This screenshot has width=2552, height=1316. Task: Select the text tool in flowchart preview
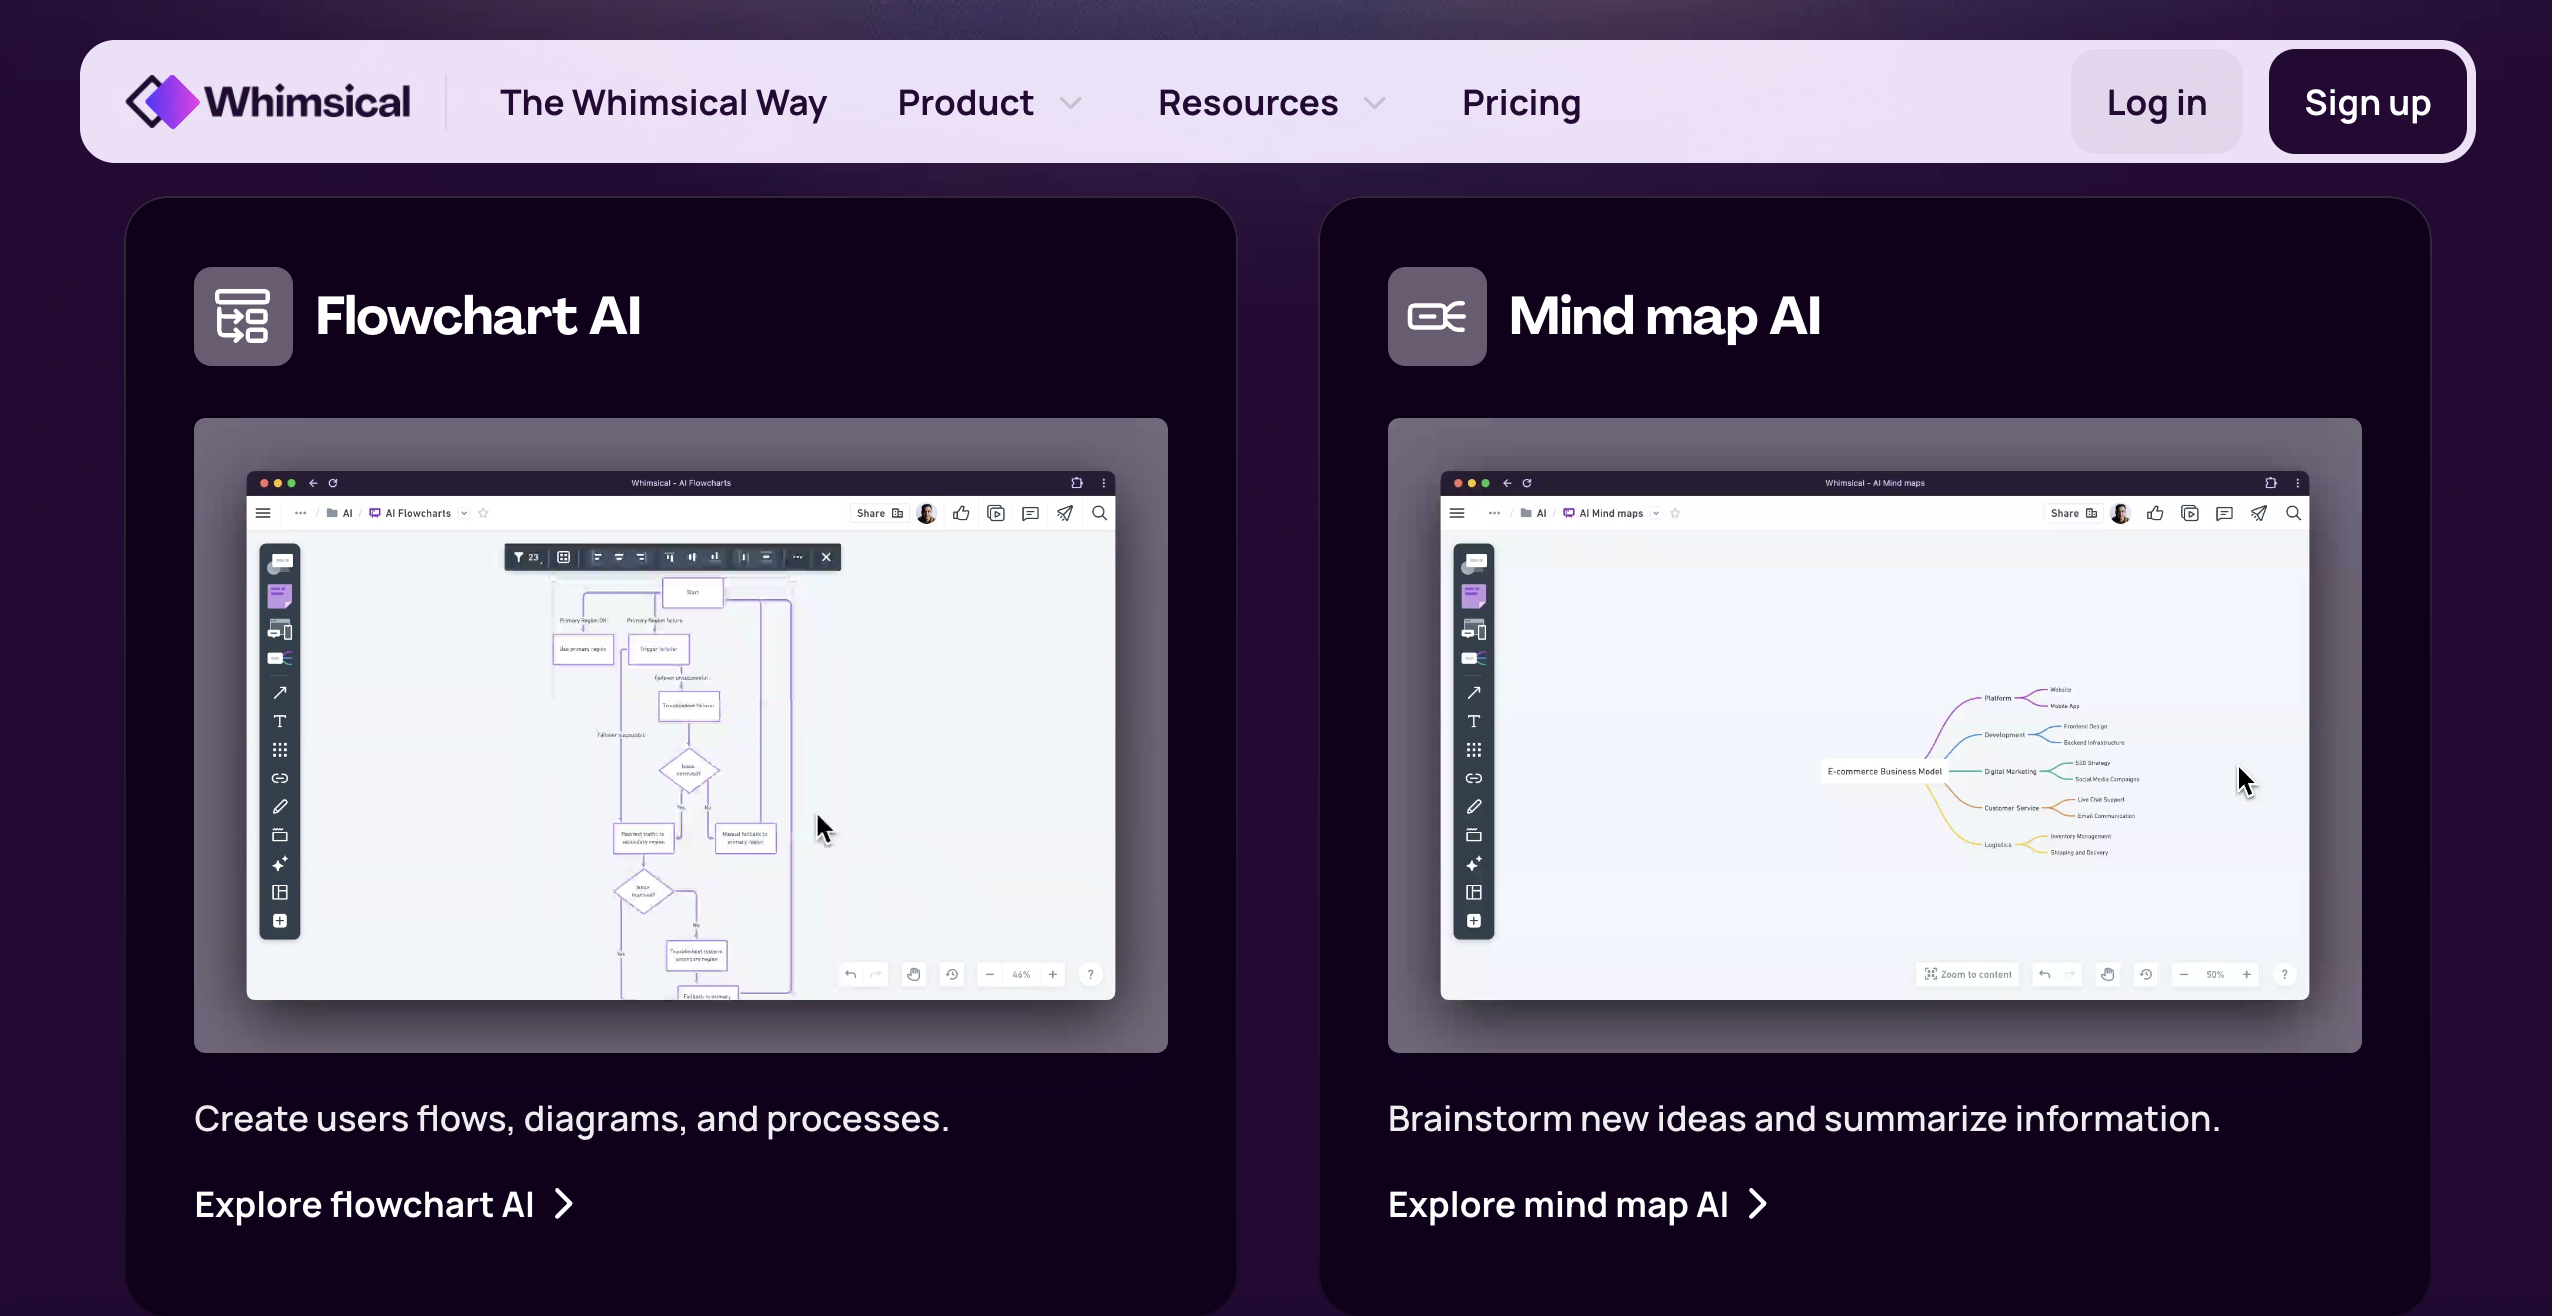pyautogui.click(x=280, y=721)
